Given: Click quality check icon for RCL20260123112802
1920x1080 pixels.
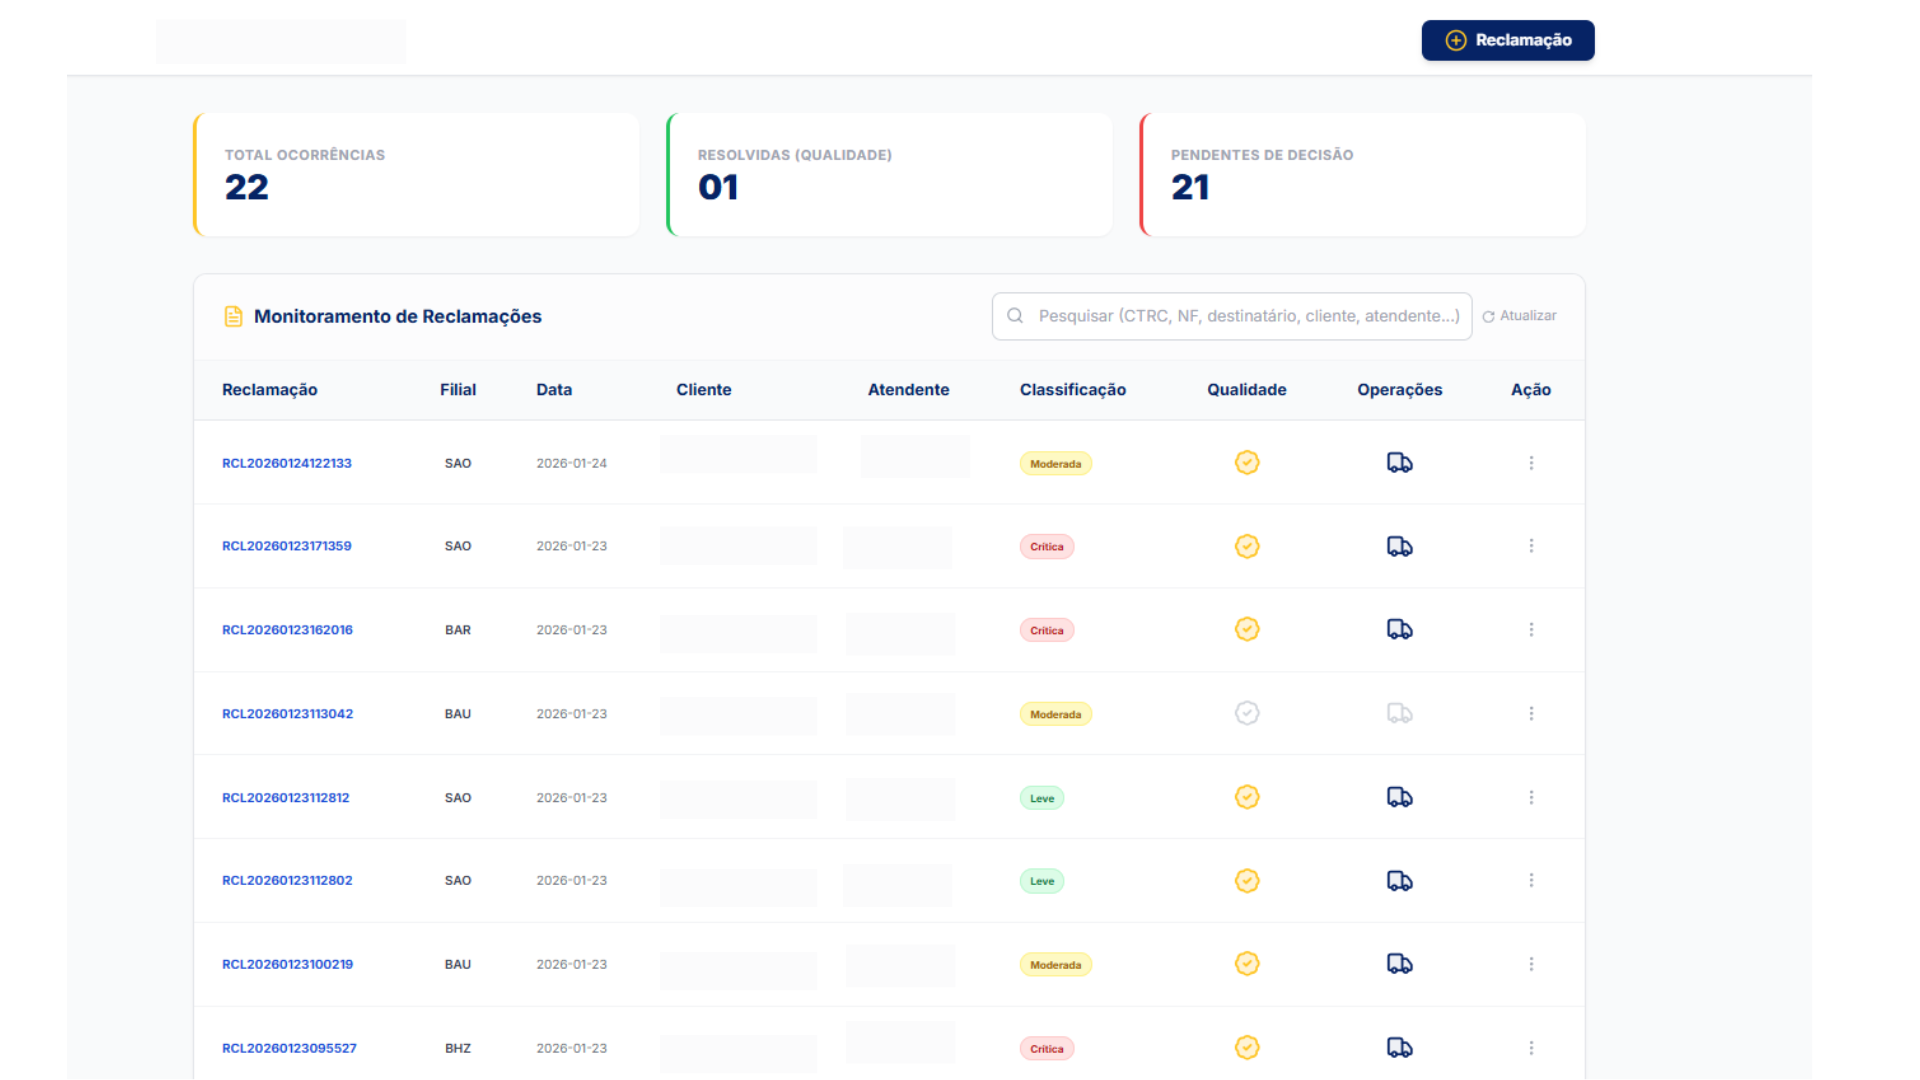Looking at the screenshot, I should [1246, 881].
